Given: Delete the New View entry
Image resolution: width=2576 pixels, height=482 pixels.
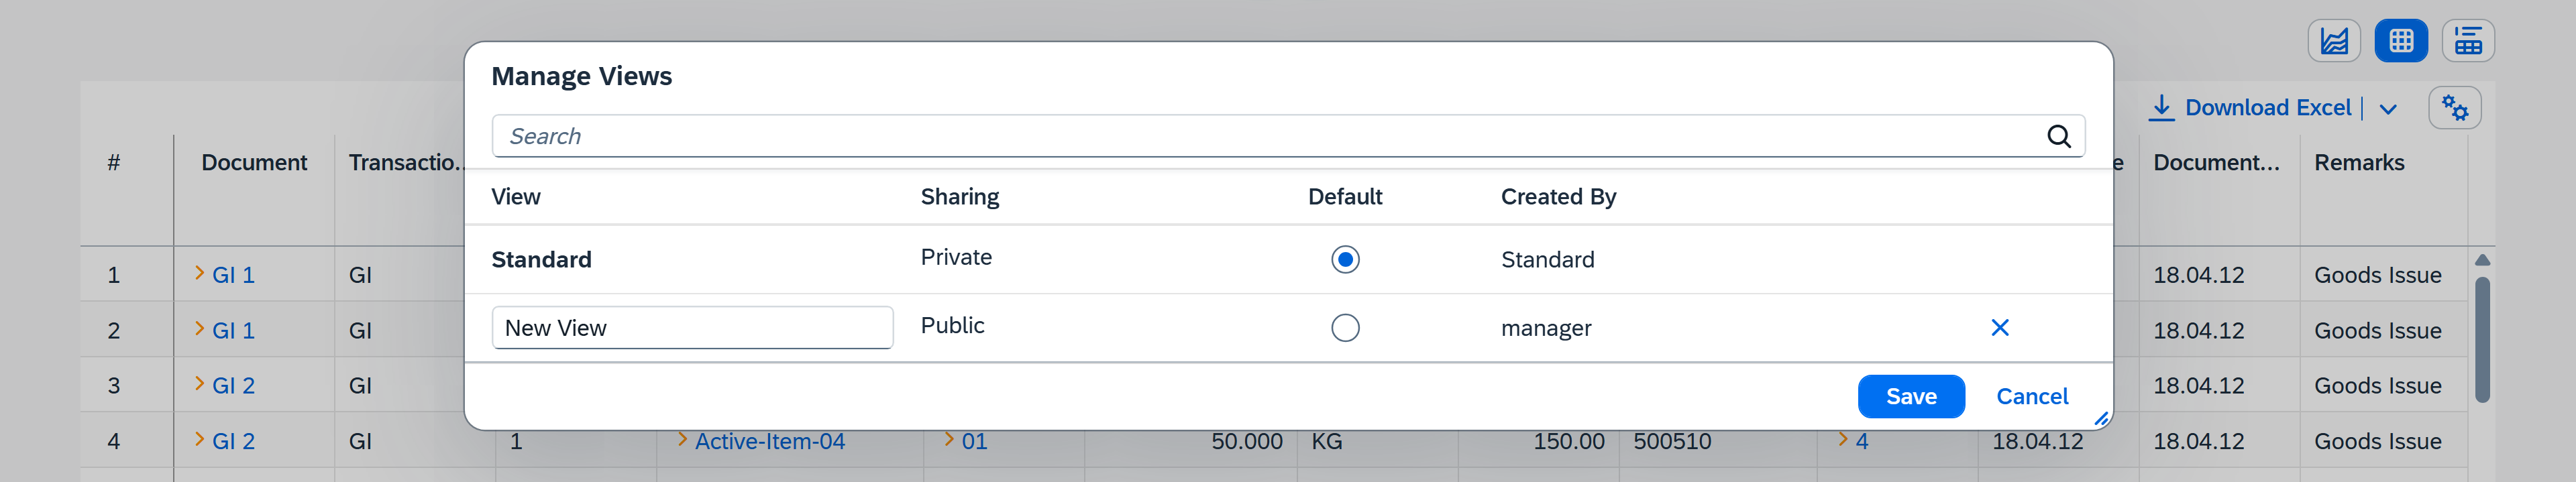Looking at the screenshot, I should tap(1999, 328).
